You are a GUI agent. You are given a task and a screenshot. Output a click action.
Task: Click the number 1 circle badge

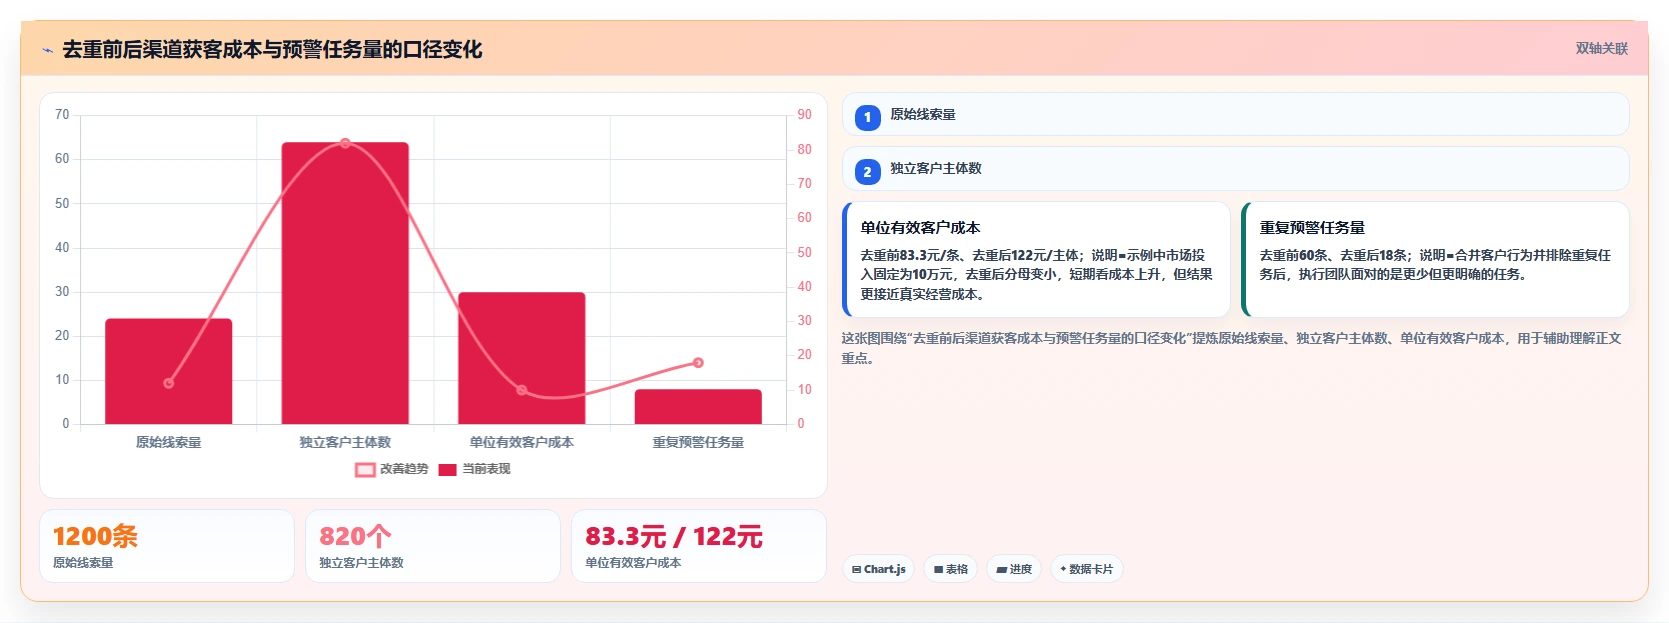[867, 117]
